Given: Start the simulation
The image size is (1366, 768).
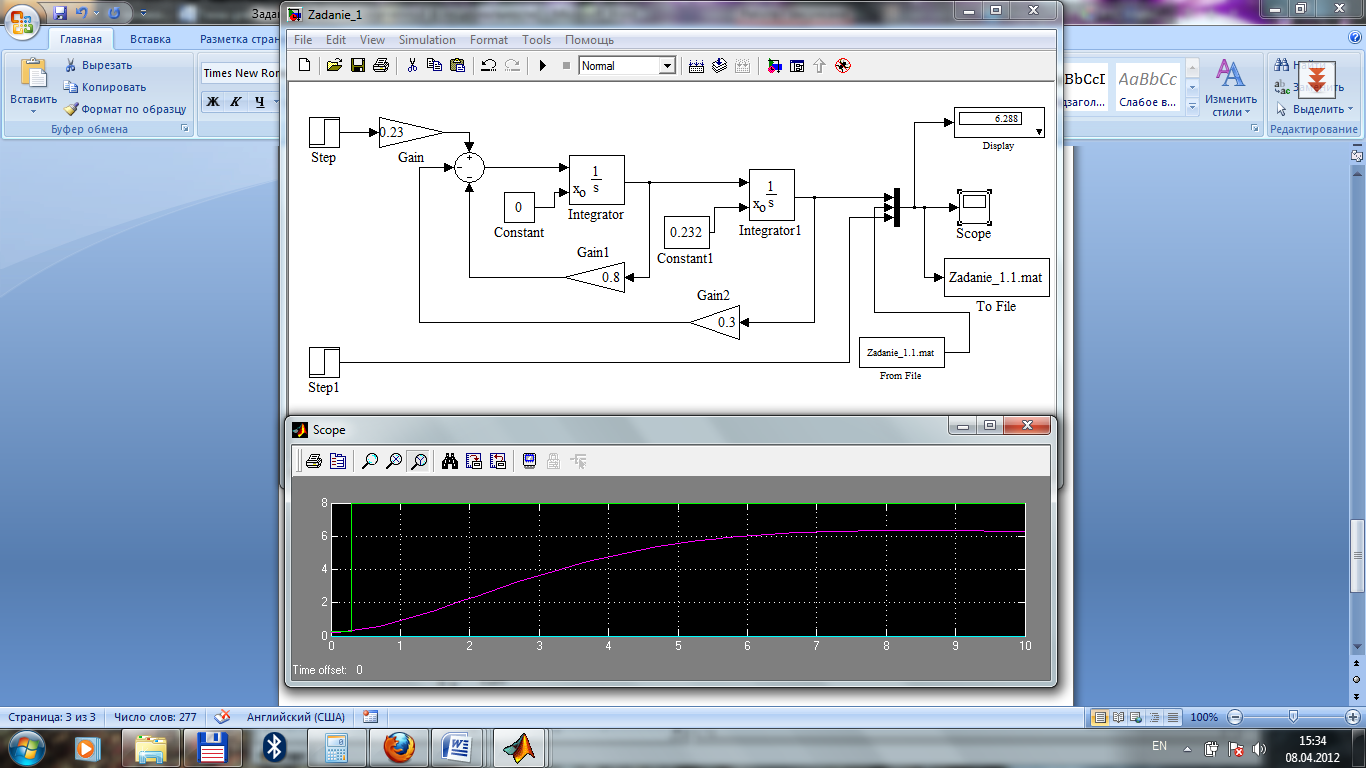Looking at the screenshot, I should click(543, 66).
